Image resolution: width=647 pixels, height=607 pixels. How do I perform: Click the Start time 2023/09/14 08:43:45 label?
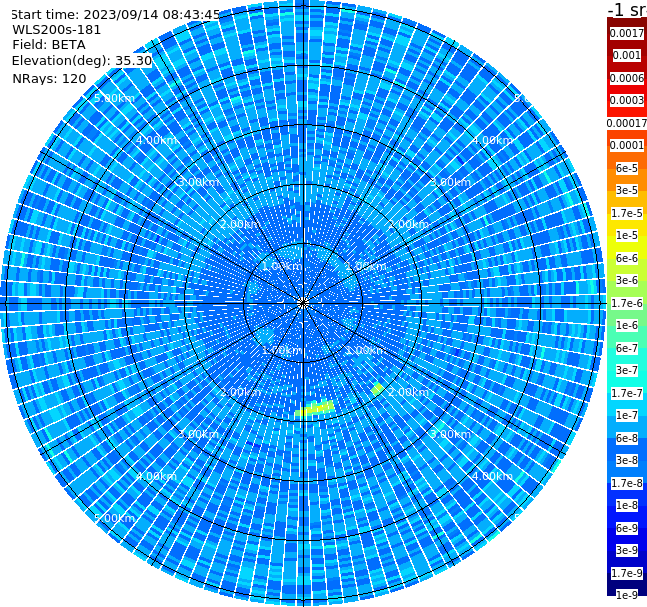coord(116,14)
